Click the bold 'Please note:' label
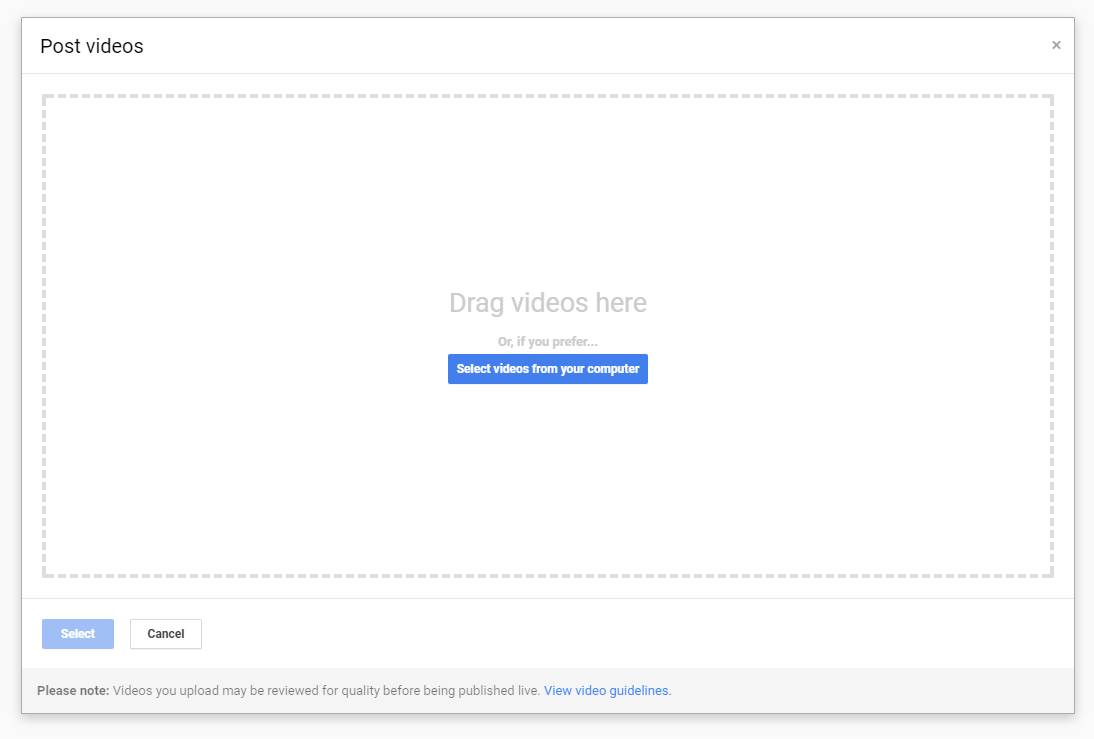 click(x=73, y=690)
